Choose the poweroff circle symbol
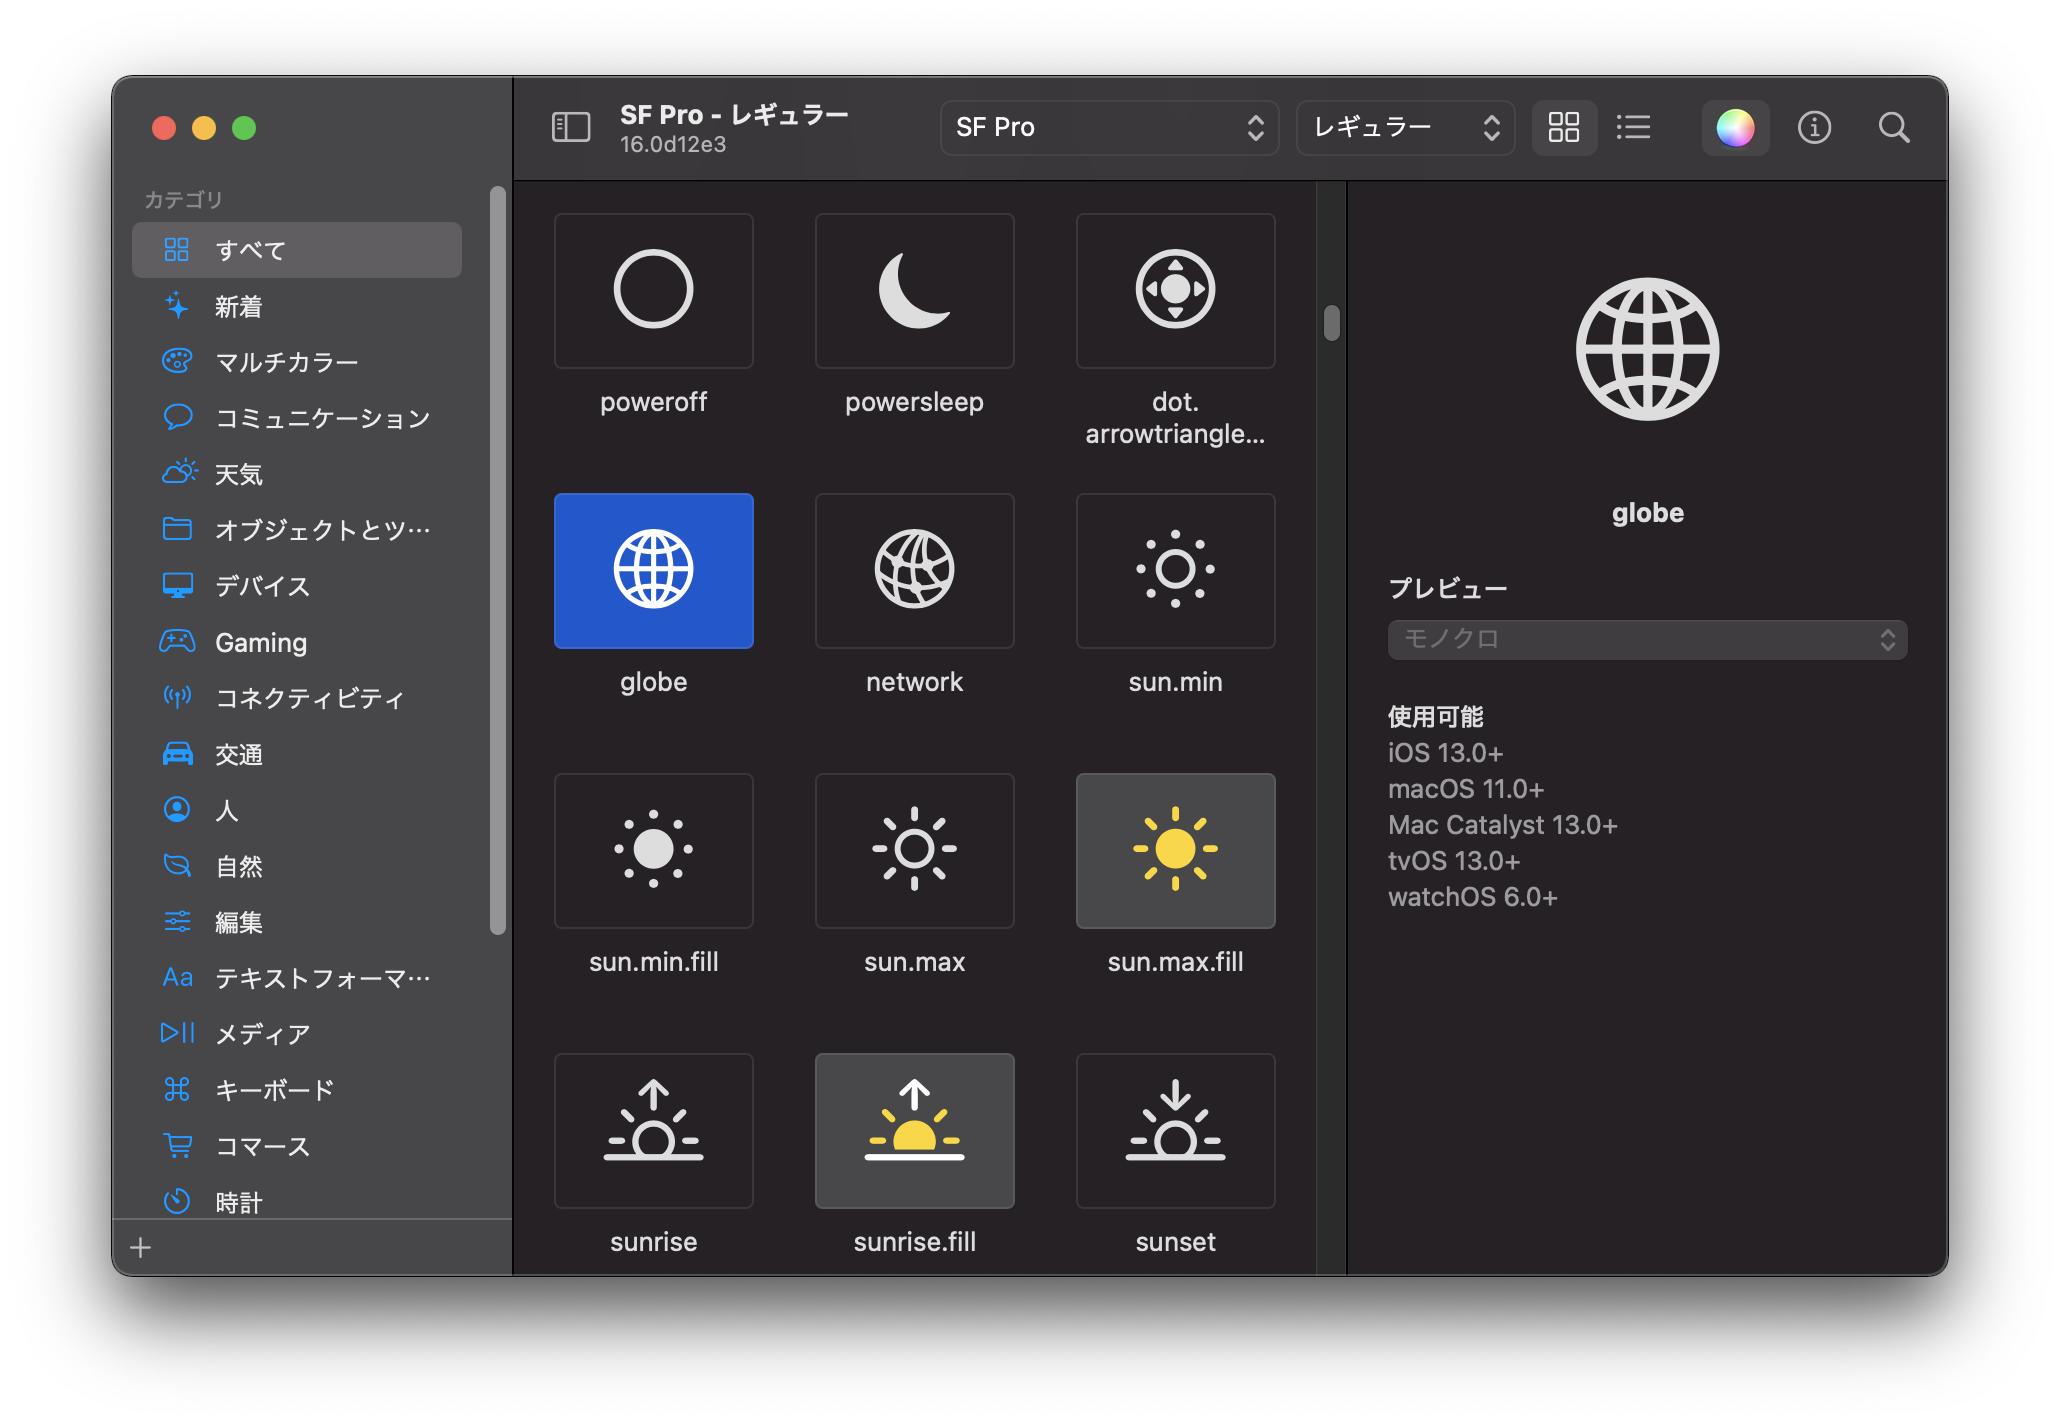Screen dimensions: 2060x1424 pos(653,290)
